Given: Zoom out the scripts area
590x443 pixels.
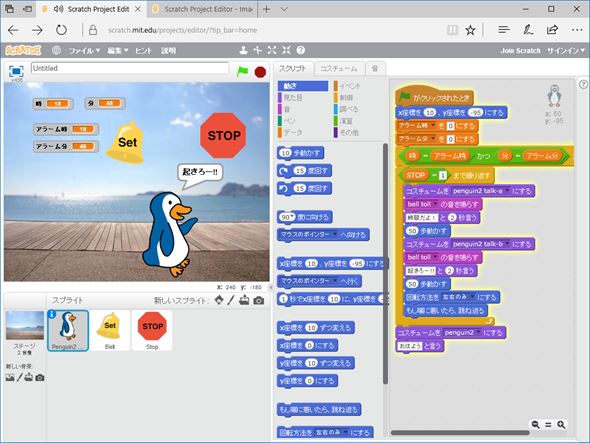Looking at the screenshot, I should click(x=535, y=425).
